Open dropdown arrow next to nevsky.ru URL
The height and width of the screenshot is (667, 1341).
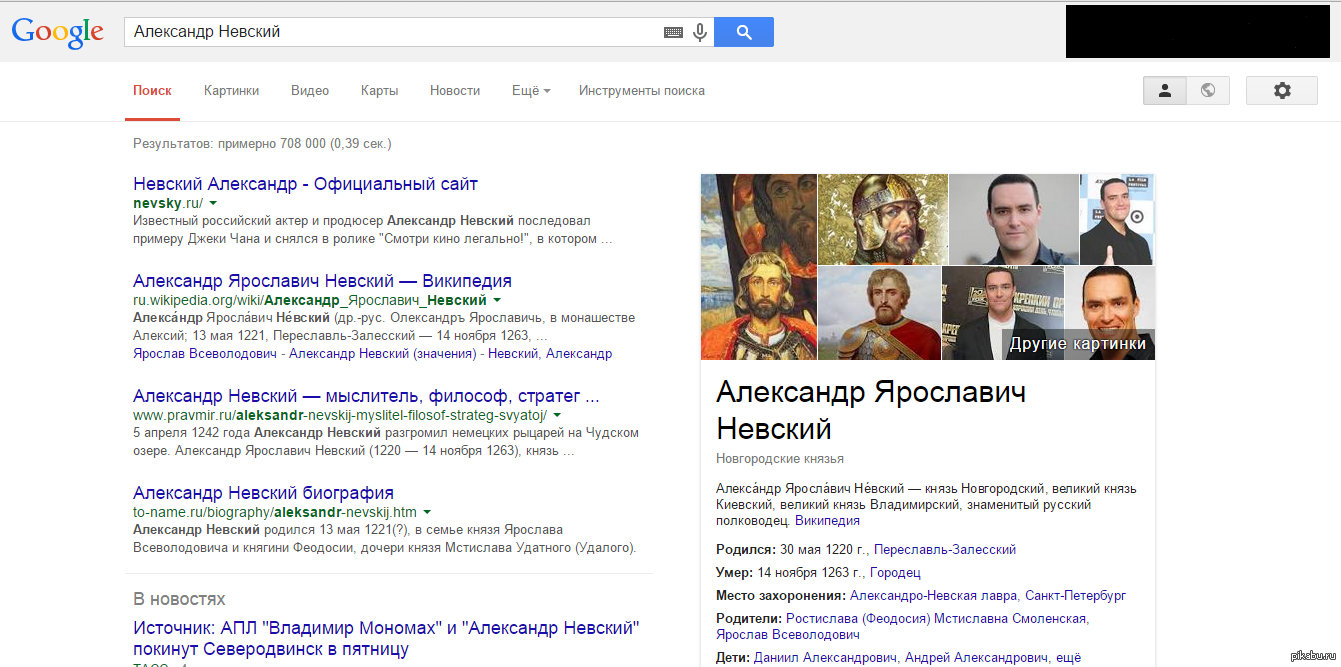pyautogui.click(x=213, y=203)
